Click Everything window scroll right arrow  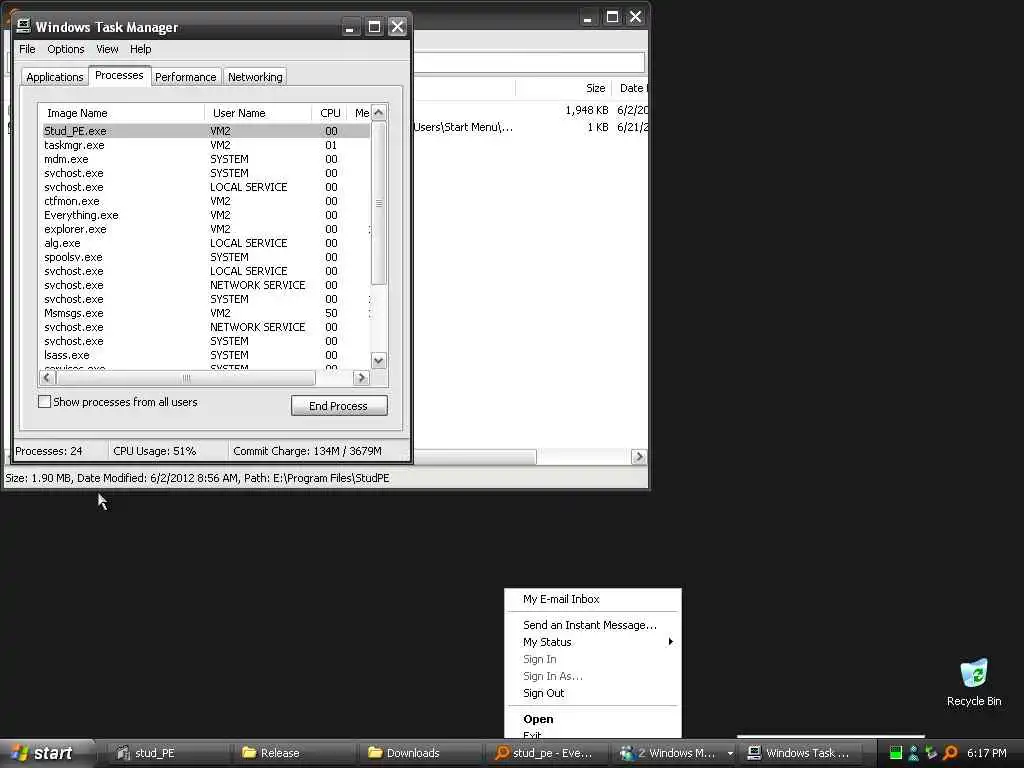click(x=639, y=456)
